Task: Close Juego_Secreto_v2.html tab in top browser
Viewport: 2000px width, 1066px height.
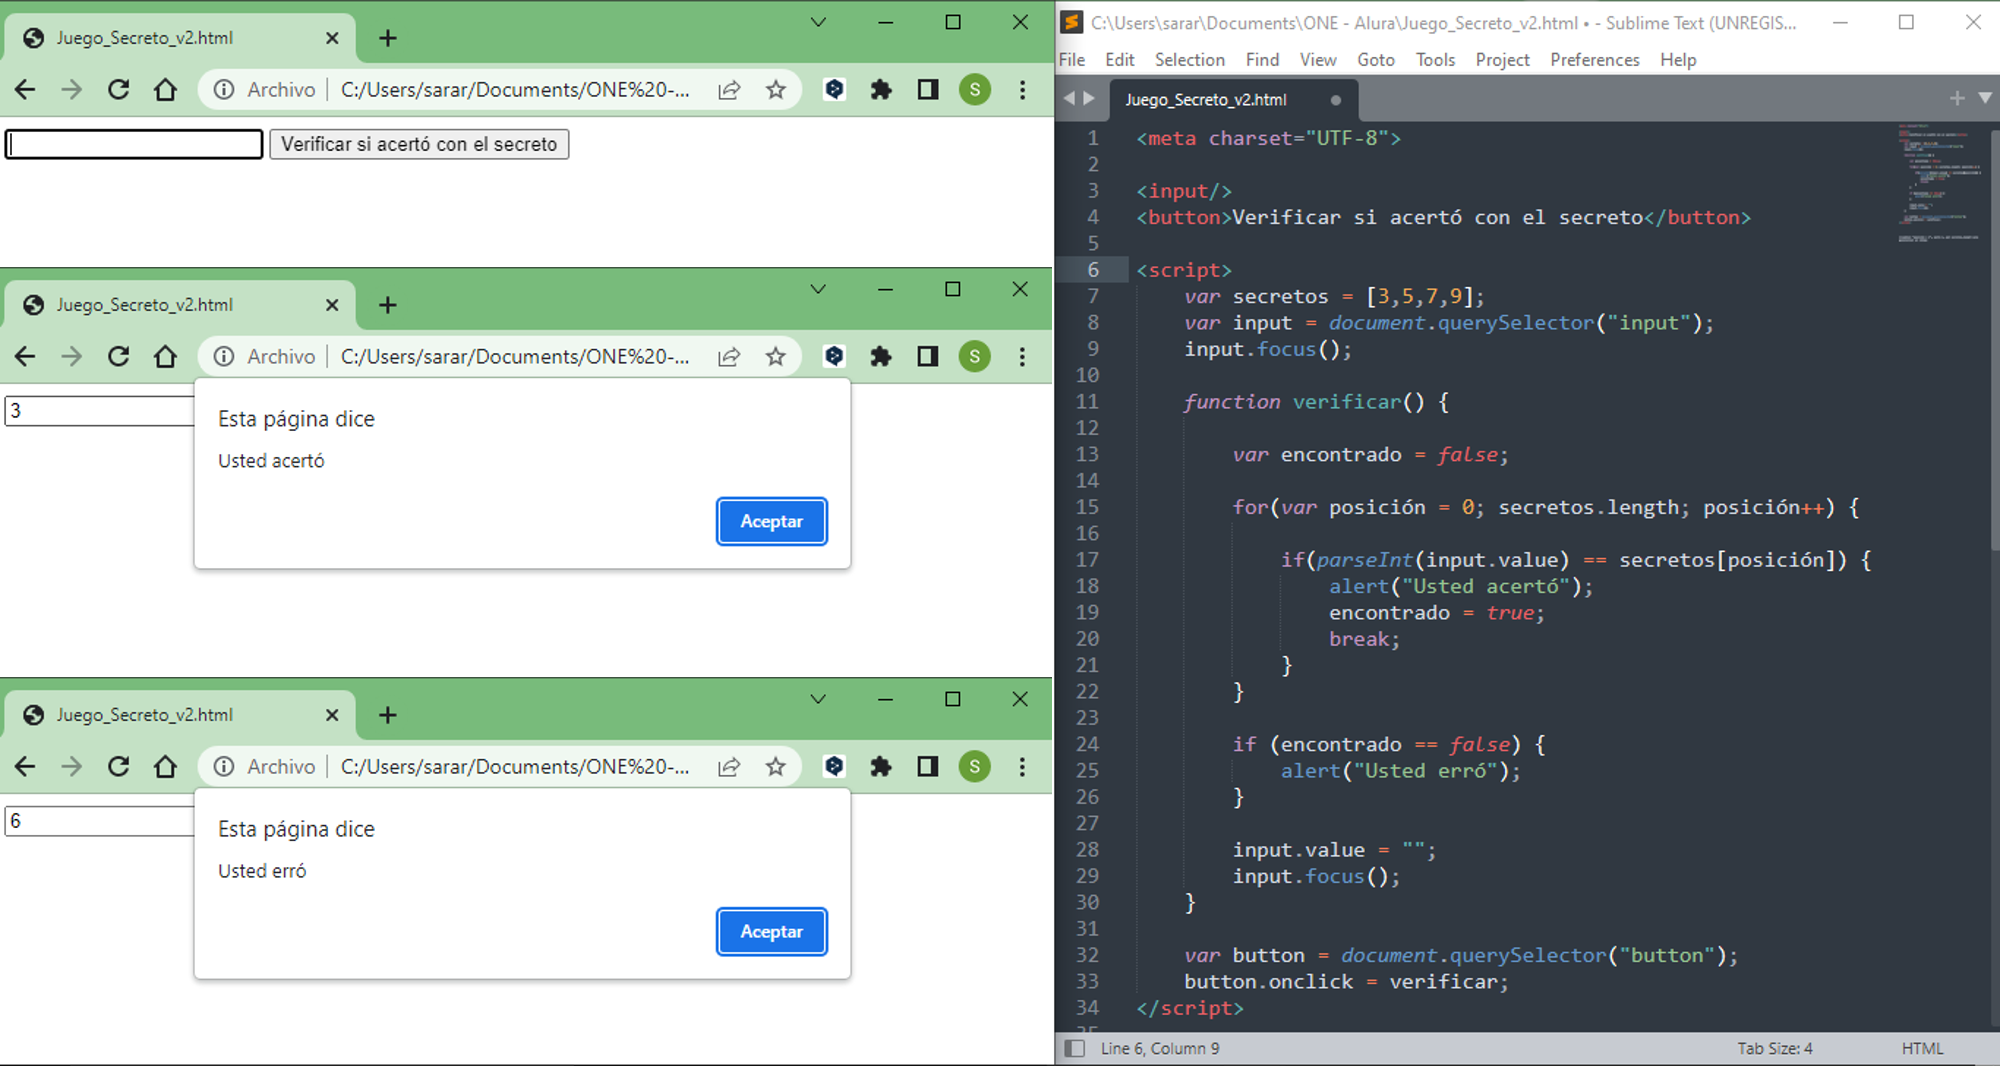Action: [332, 38]
